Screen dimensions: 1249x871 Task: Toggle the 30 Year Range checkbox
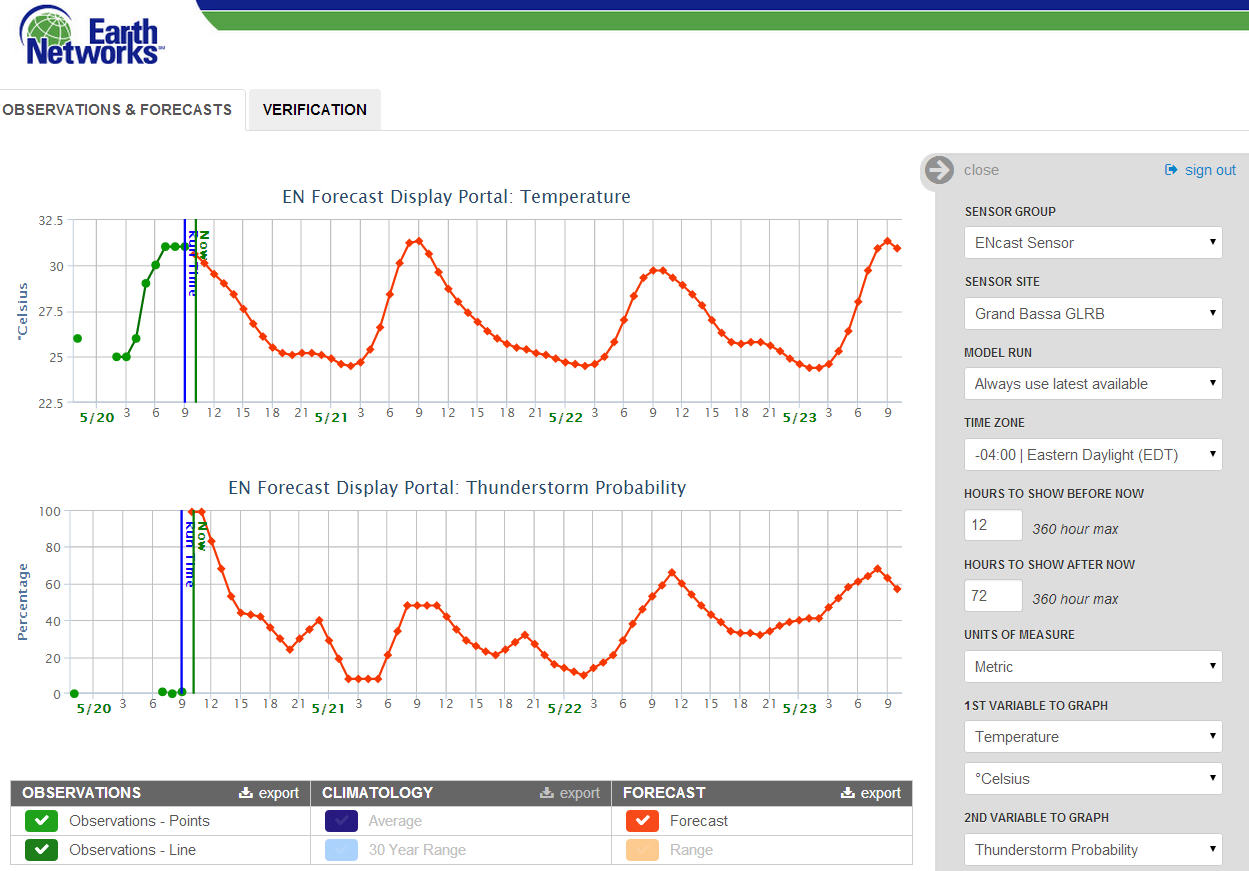(x=341, y=850)
